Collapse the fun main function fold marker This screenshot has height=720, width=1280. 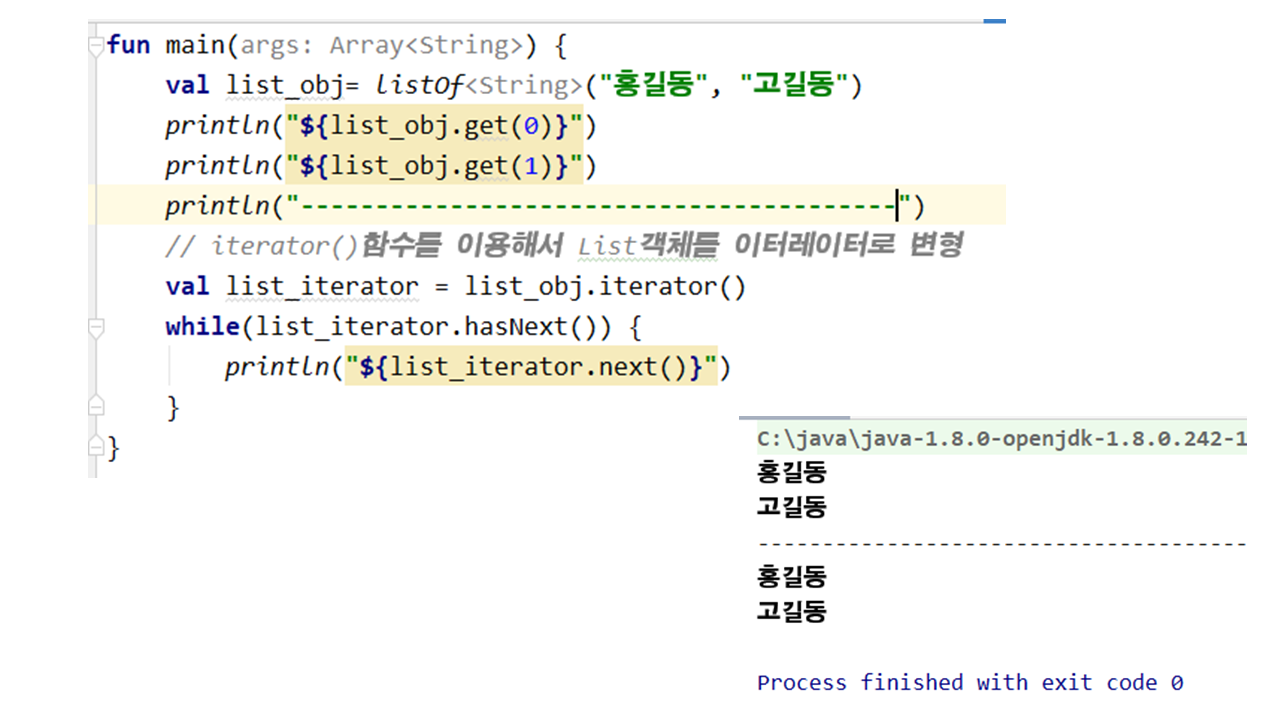coord(95,46)
